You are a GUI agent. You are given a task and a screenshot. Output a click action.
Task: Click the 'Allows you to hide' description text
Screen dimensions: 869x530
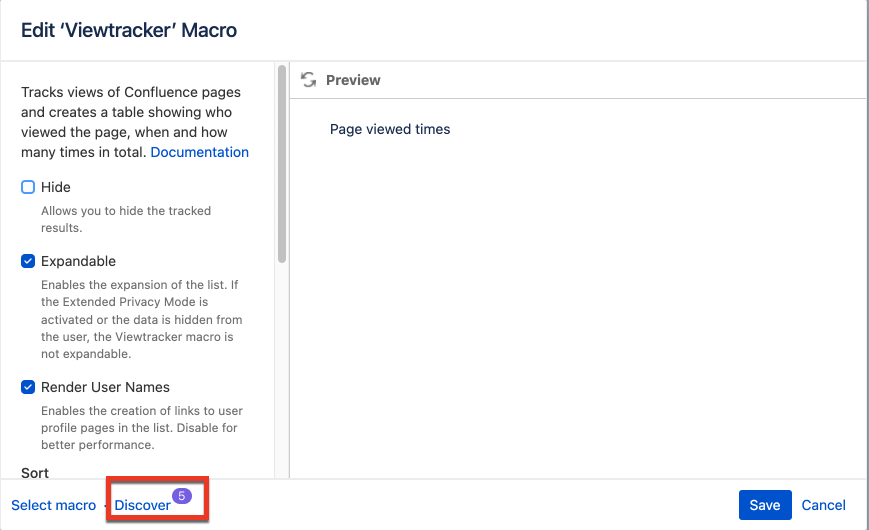pyautogui.click(x=126, y=219)
